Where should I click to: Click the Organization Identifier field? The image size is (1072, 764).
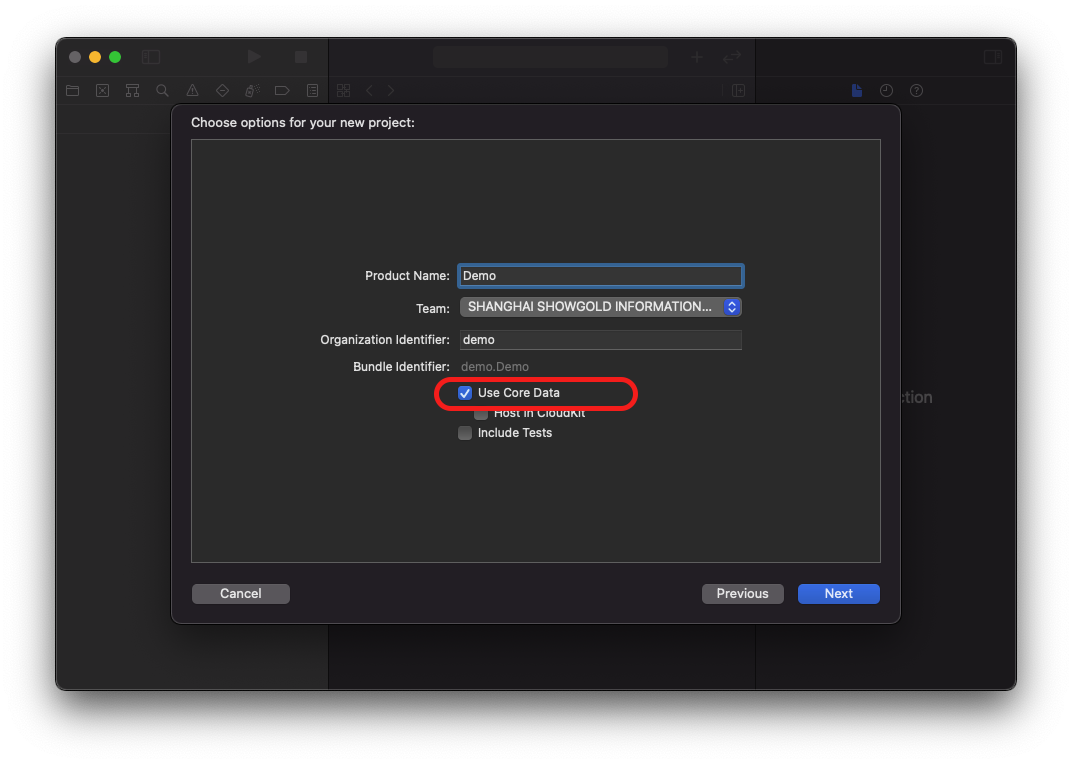(600, 340)
